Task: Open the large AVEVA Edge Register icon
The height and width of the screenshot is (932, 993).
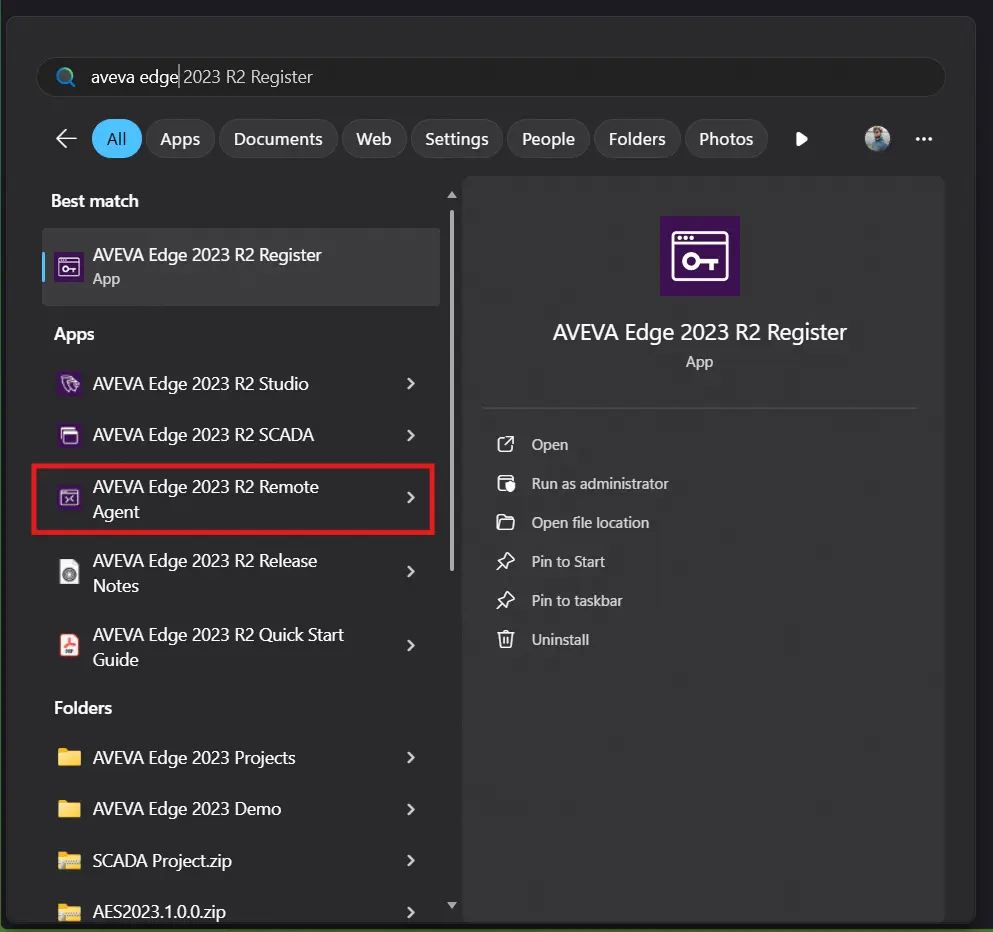Action: tap(699, 256)
